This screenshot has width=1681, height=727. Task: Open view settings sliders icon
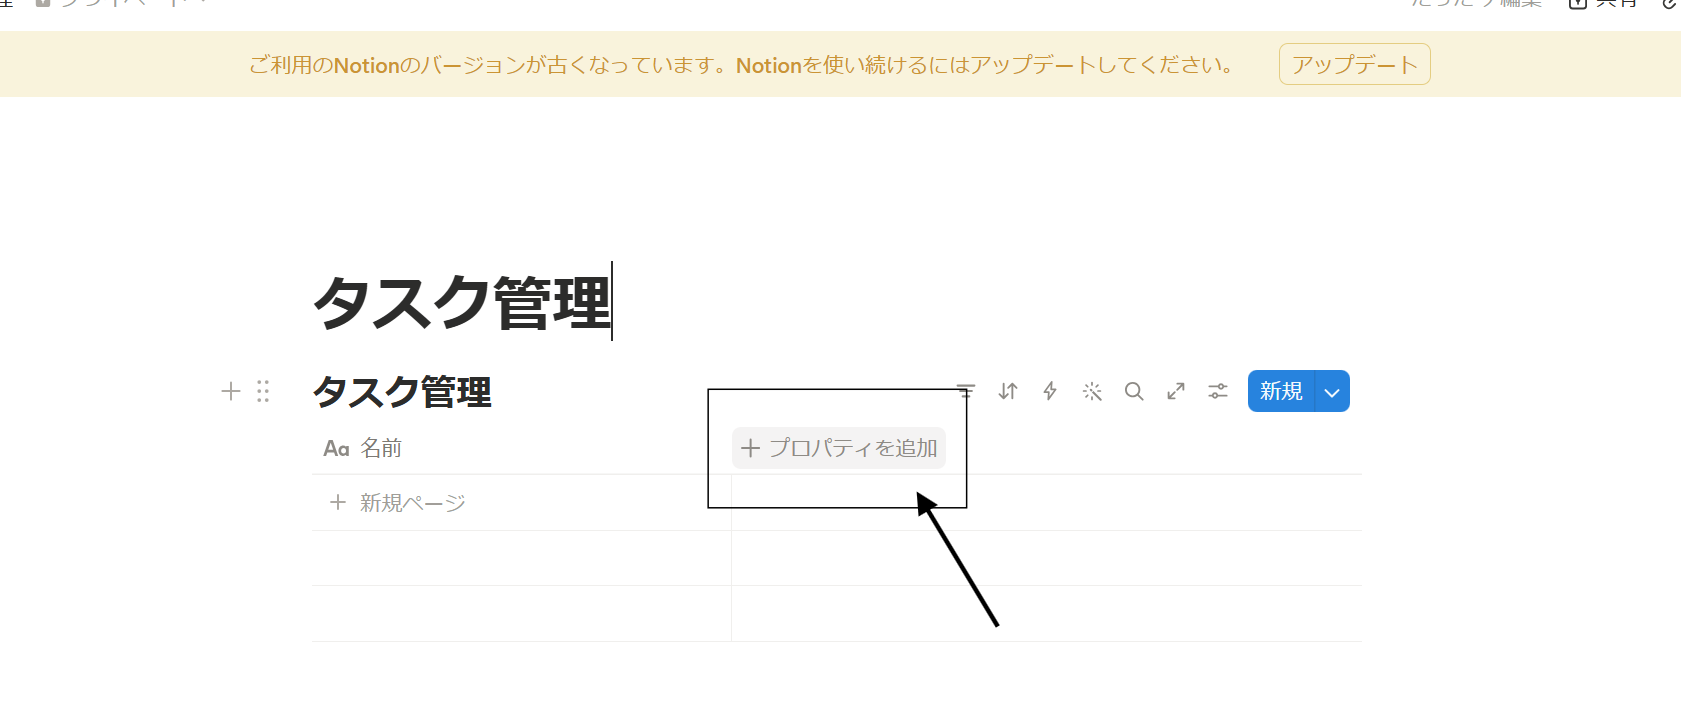click(1218, 391)
